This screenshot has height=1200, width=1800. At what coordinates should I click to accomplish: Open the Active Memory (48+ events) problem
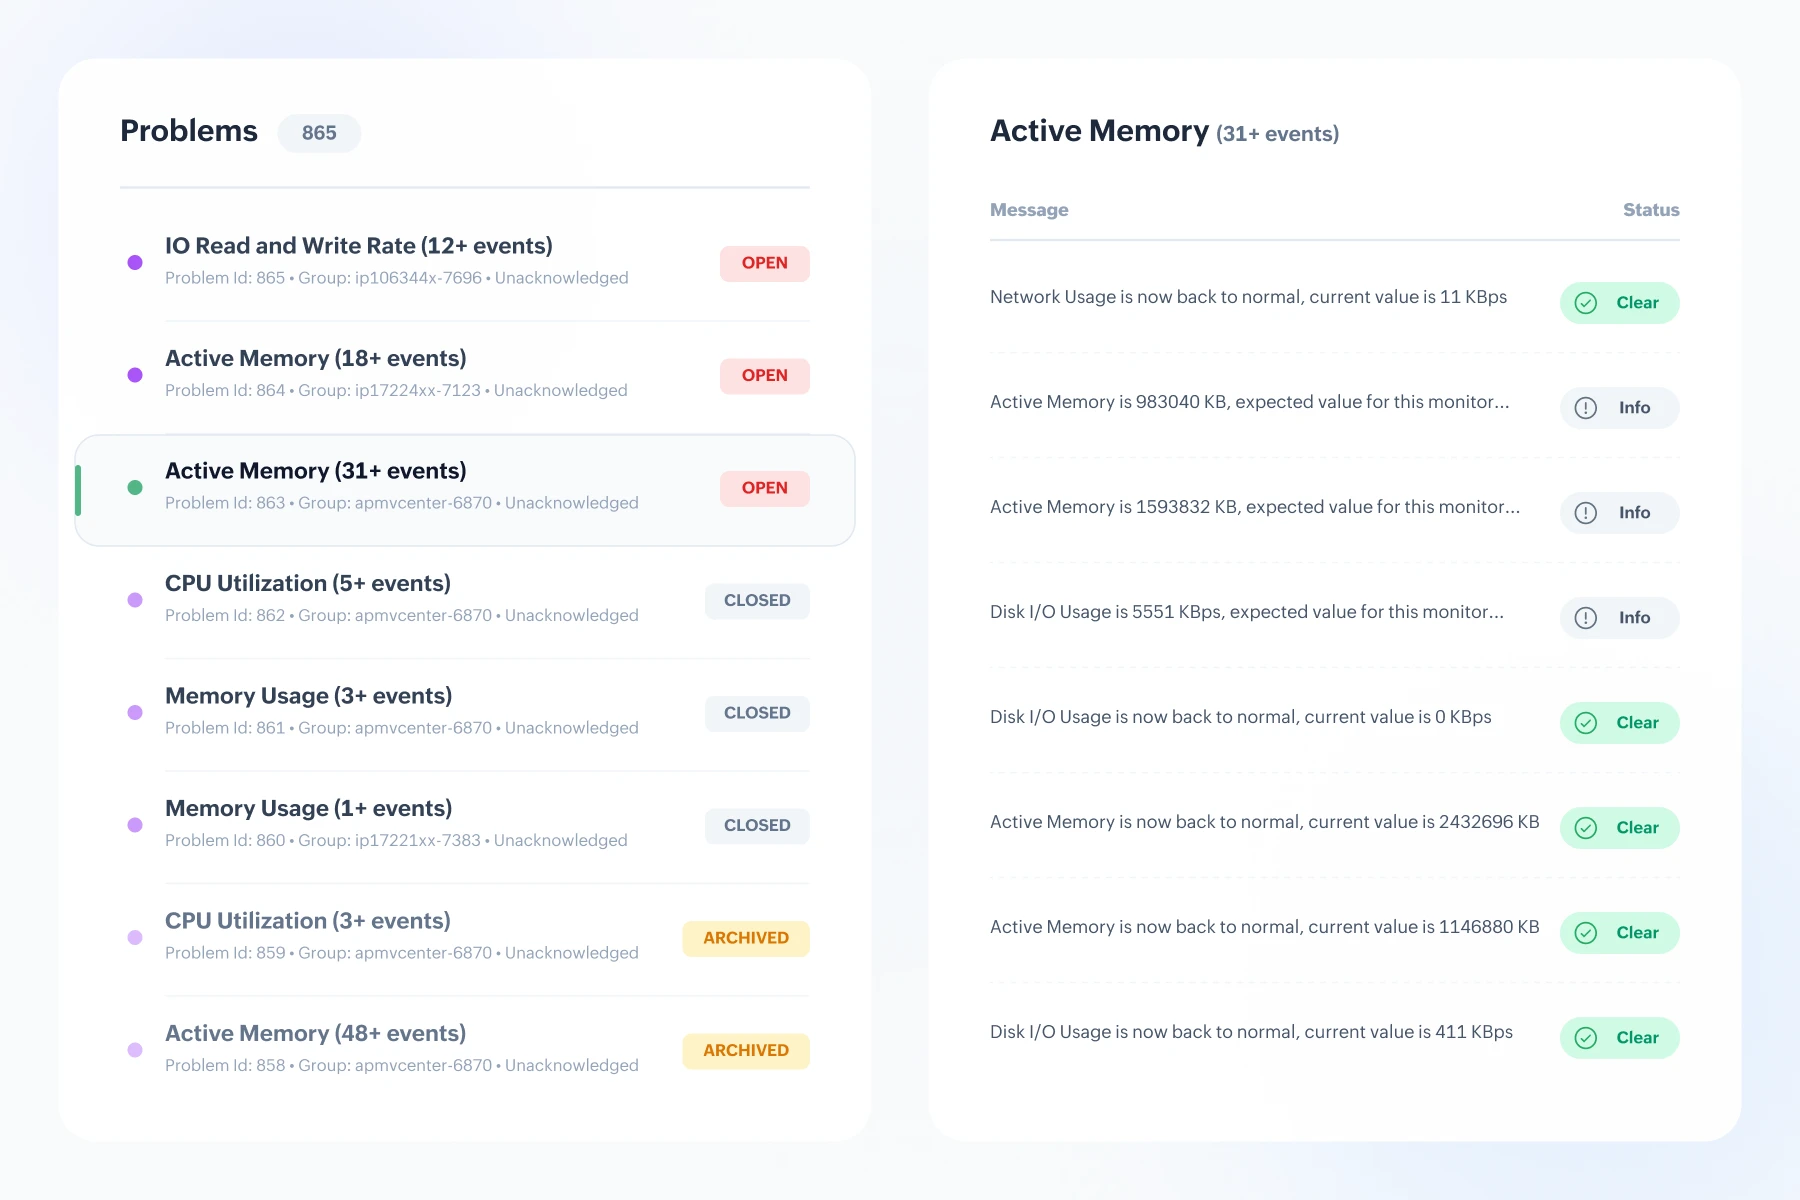click(x=316, y=1033)
